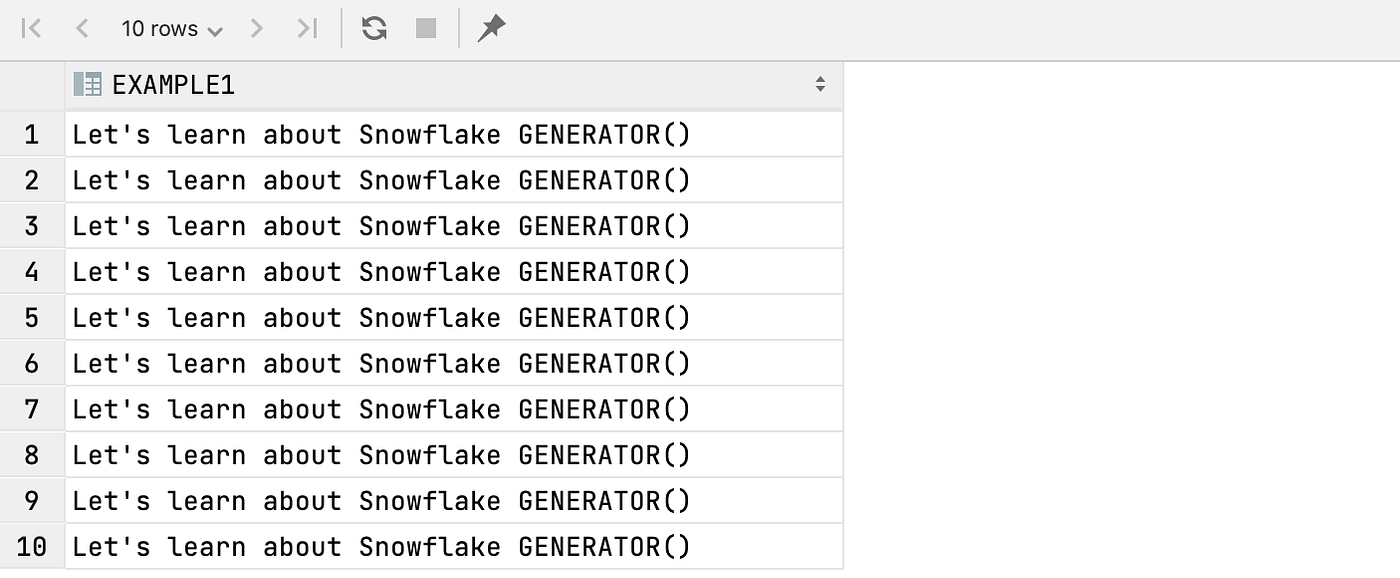Viewport: 1400px width, 578px height.
Task: Select row number 1
Action: pyautogui.click(x=32, y=134)
